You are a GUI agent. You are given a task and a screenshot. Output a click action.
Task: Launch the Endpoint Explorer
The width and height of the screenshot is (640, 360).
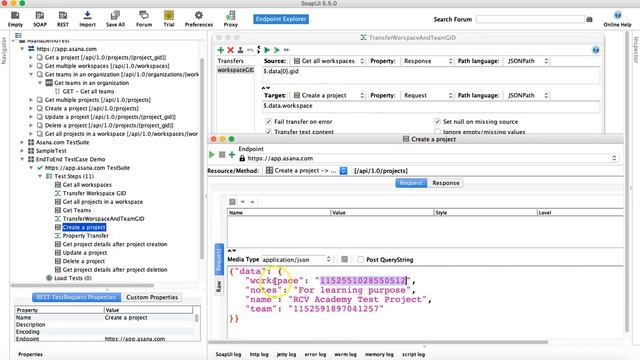(x=281, y=19)
